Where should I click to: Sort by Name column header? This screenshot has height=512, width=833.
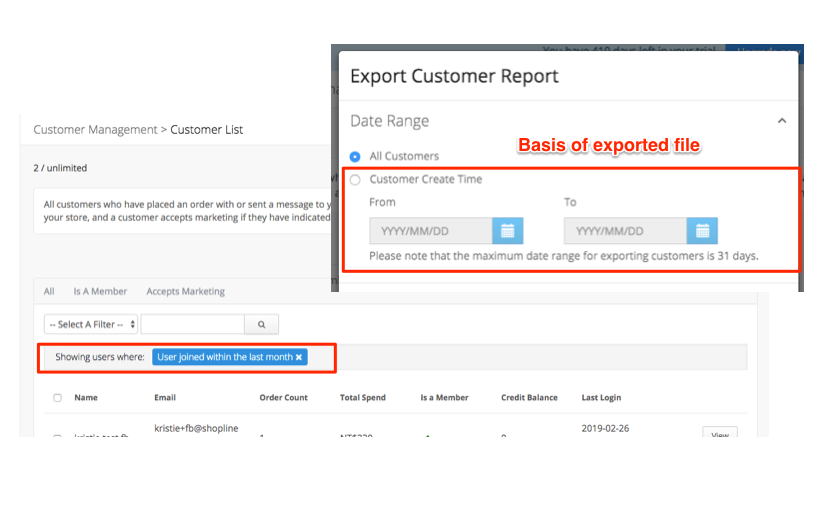(x=86, y=397)
